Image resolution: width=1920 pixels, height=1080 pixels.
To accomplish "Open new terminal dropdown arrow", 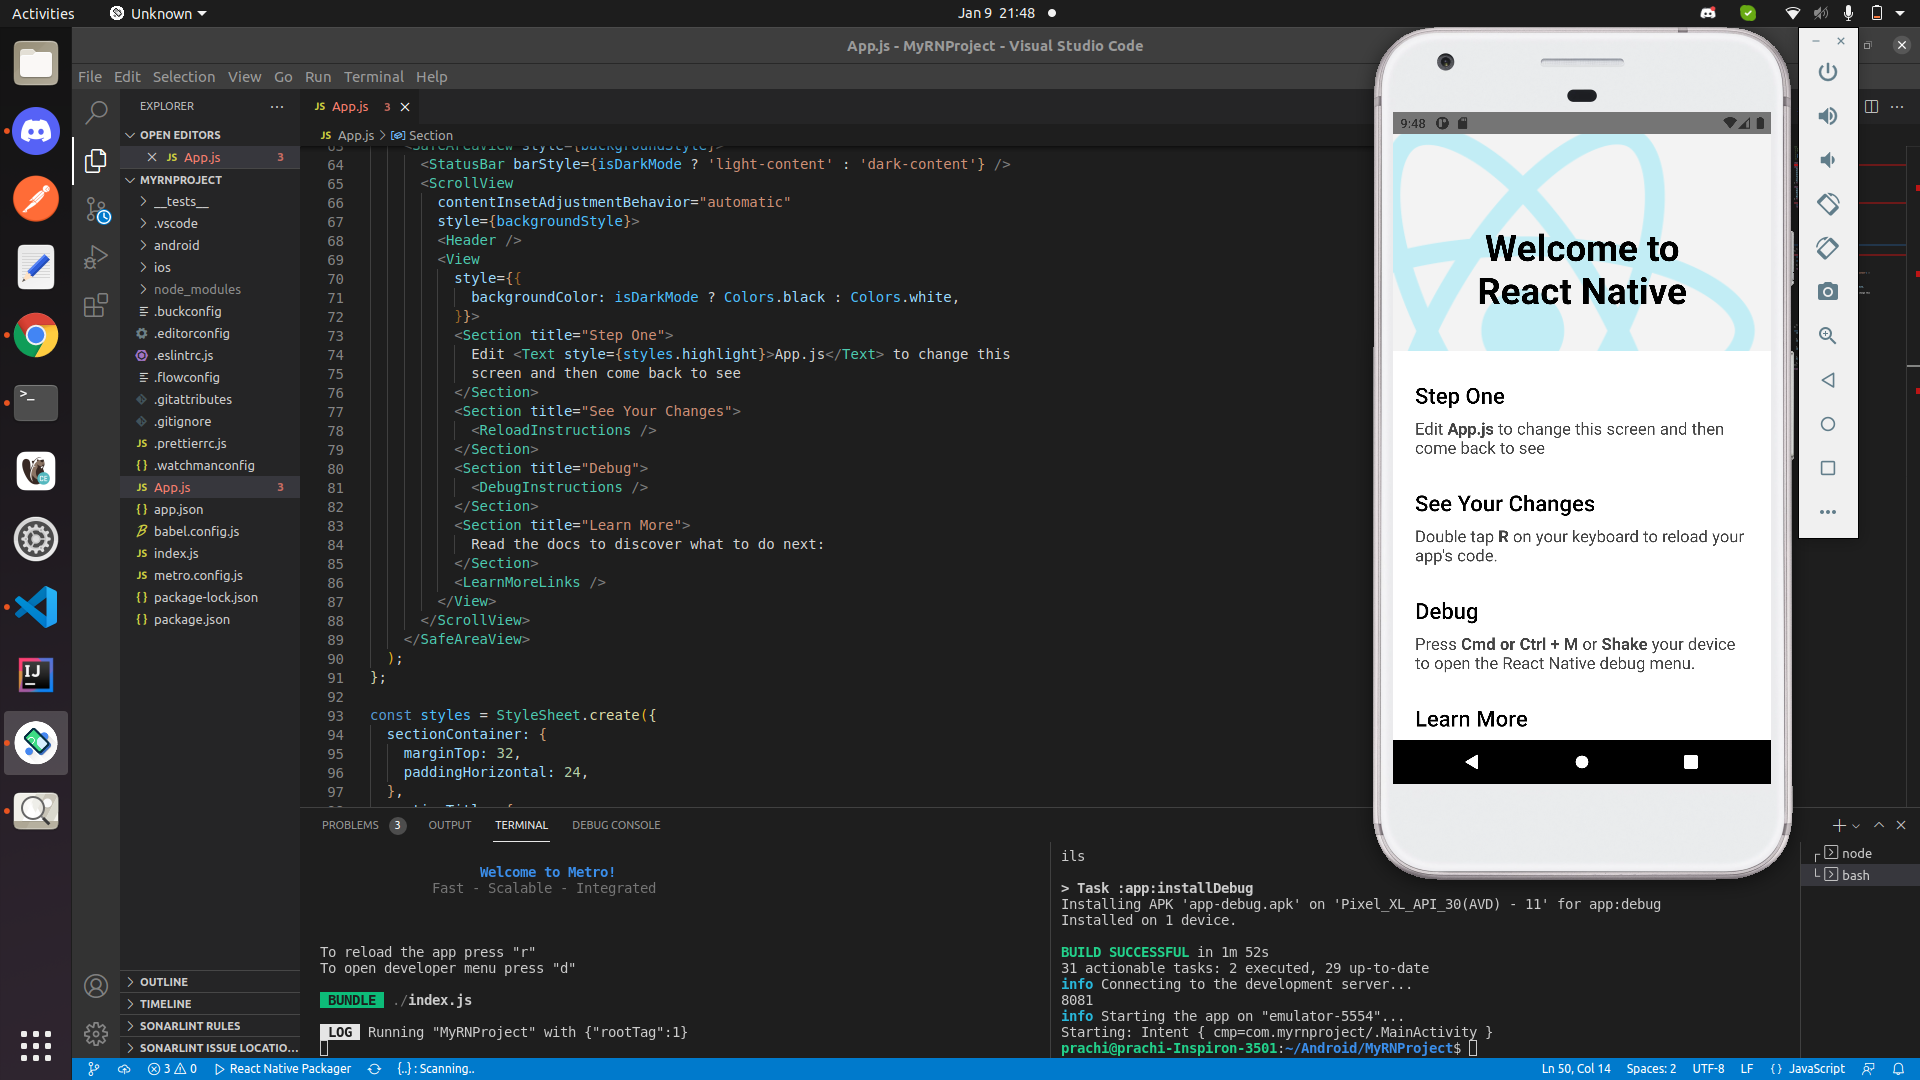I will (1856, 826).
